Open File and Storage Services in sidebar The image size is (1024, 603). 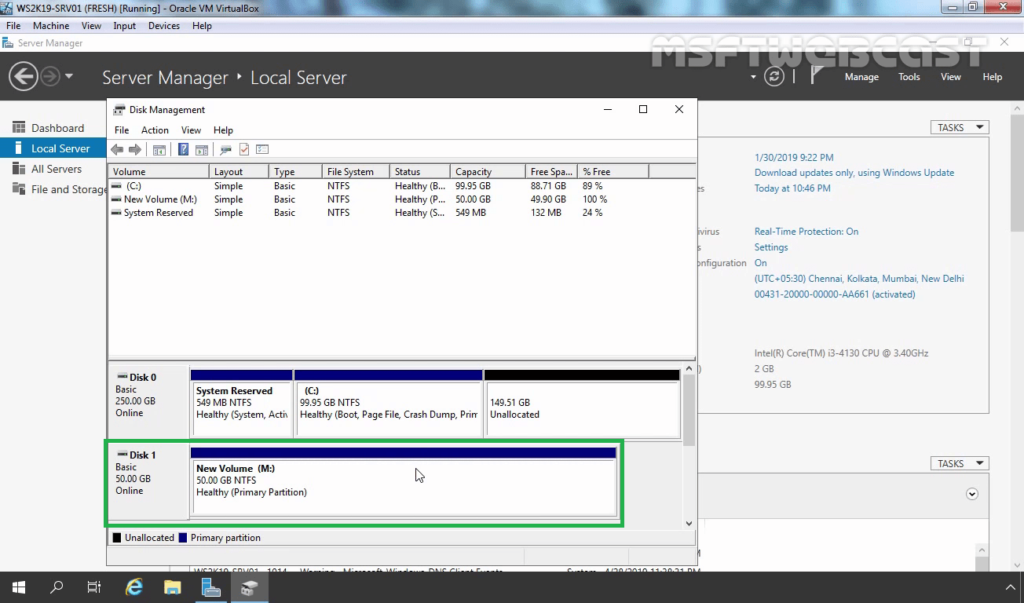point(59,189)
